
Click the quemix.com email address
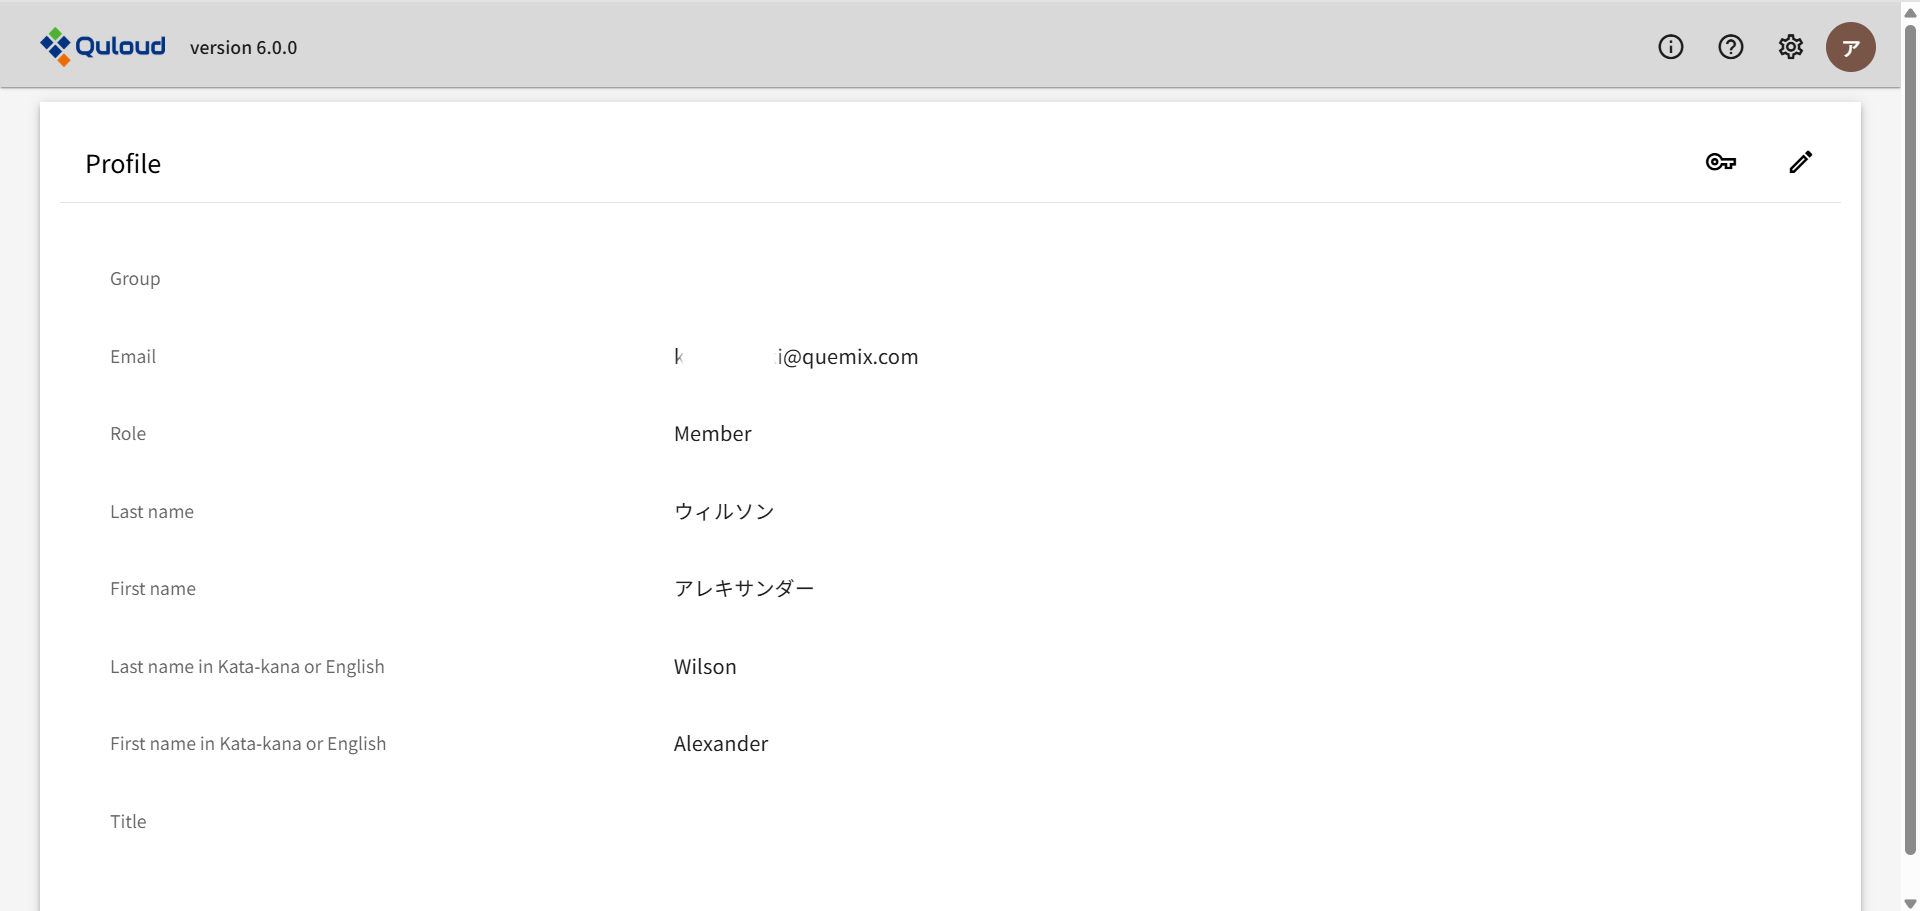click(846, 357)
